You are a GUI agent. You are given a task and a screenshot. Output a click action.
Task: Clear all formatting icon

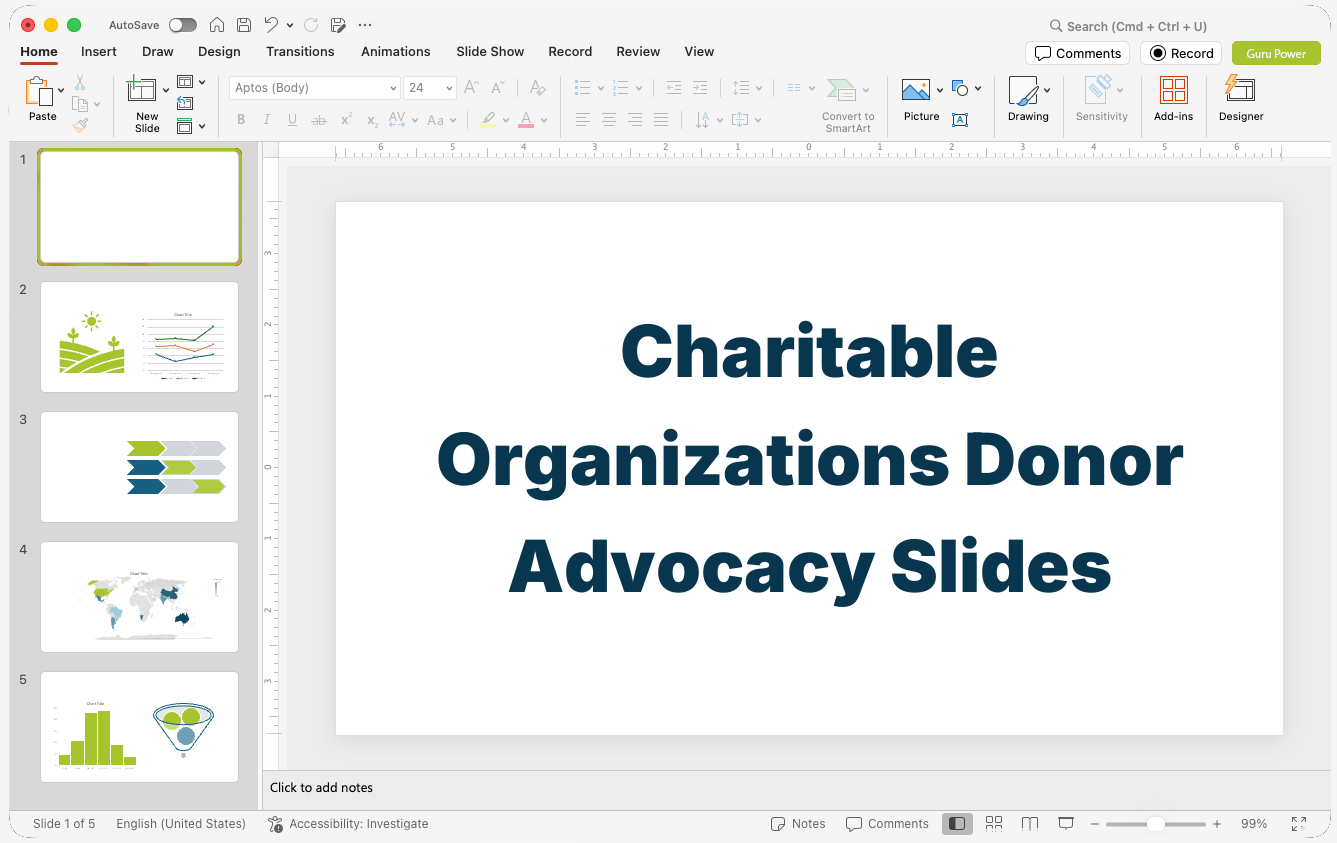pos(537,88)
